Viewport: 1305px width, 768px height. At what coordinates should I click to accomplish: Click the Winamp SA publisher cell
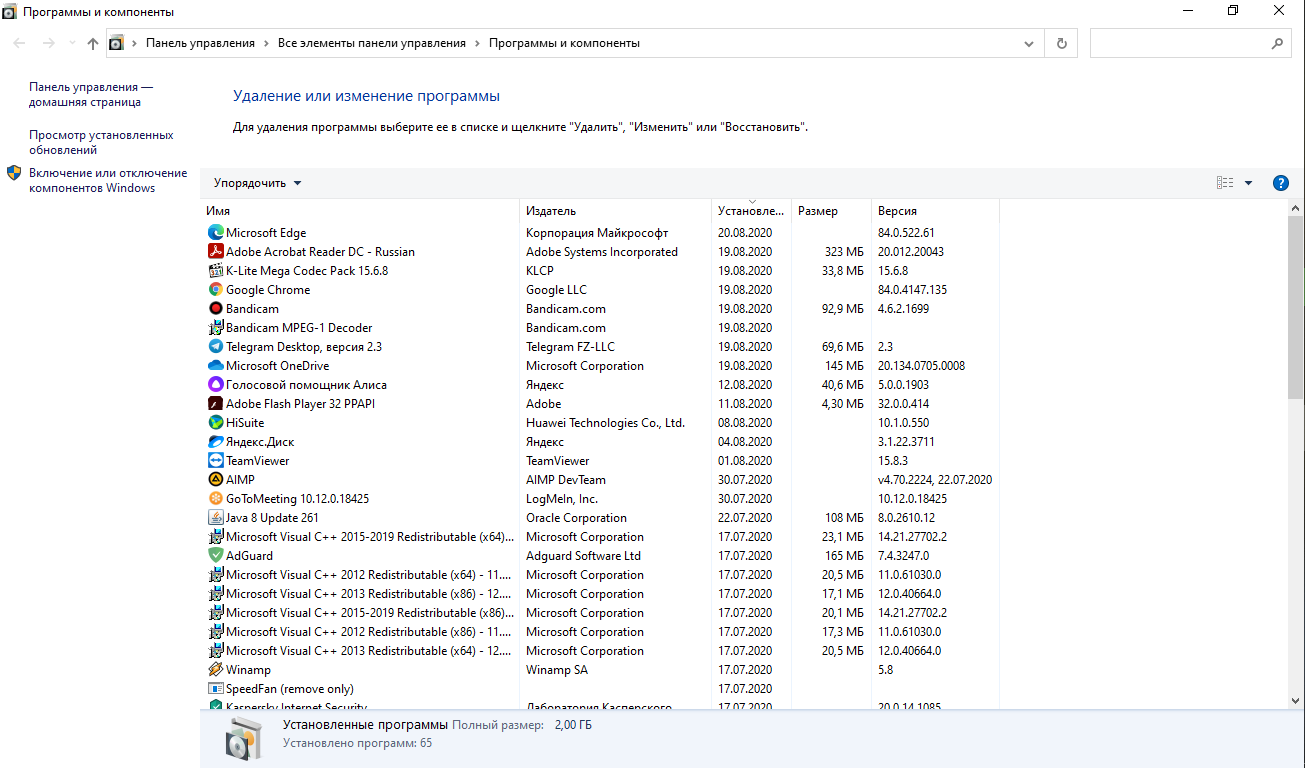557,670
